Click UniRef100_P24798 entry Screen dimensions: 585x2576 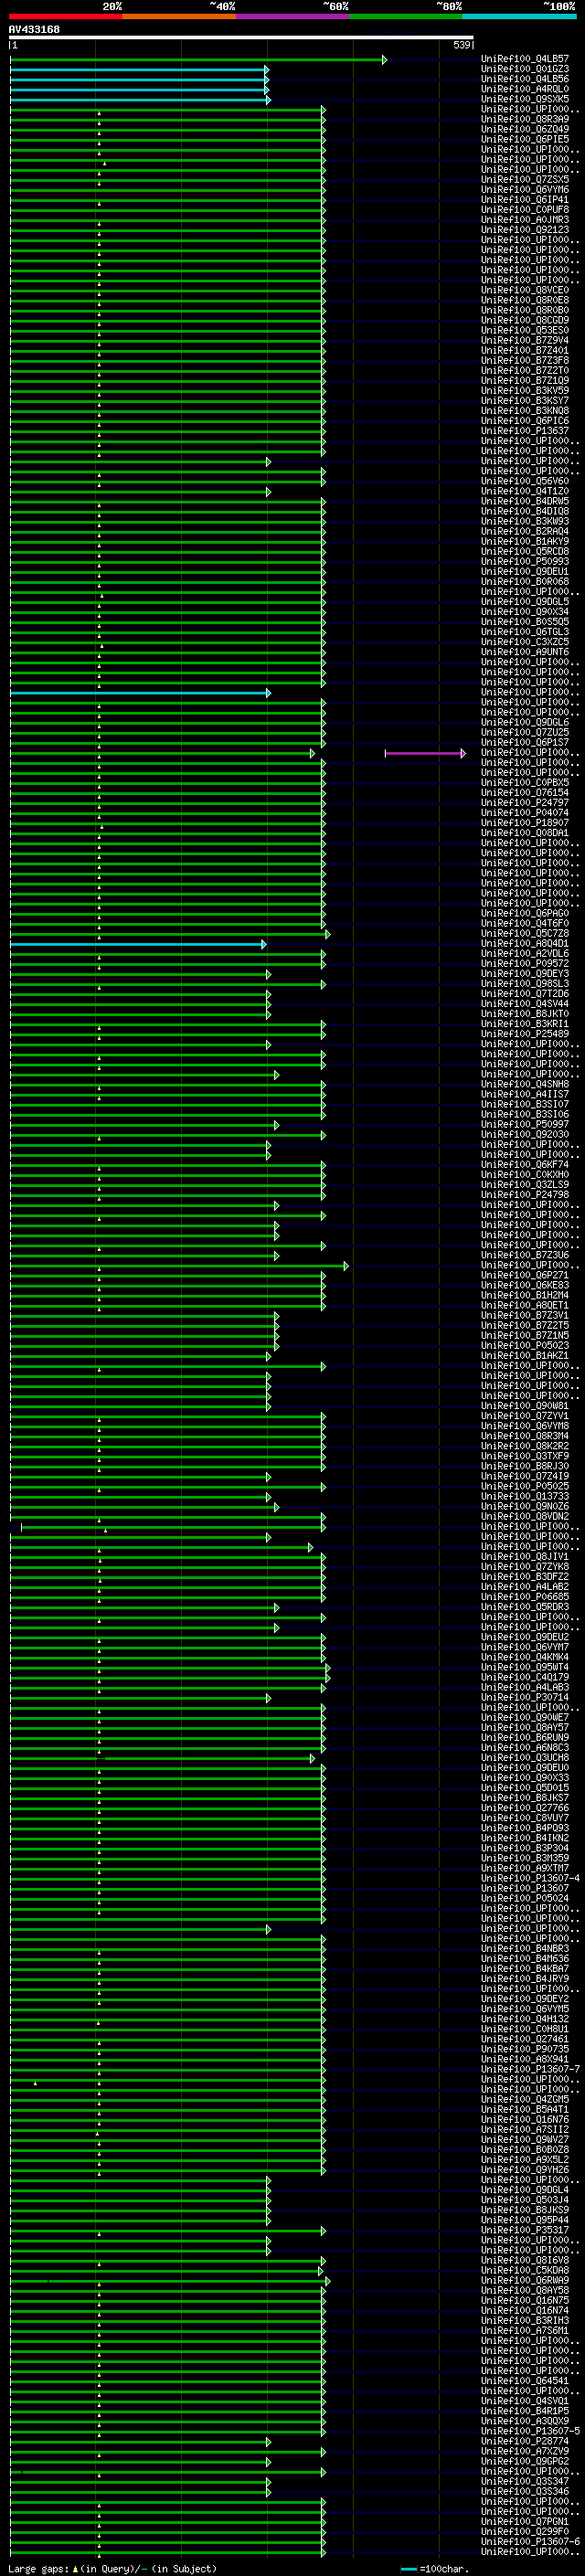tap(525, 1195)
